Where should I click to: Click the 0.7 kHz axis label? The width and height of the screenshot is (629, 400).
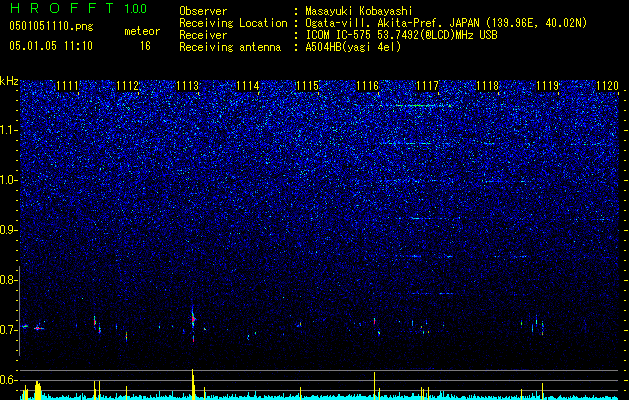[x=8, y=330]
